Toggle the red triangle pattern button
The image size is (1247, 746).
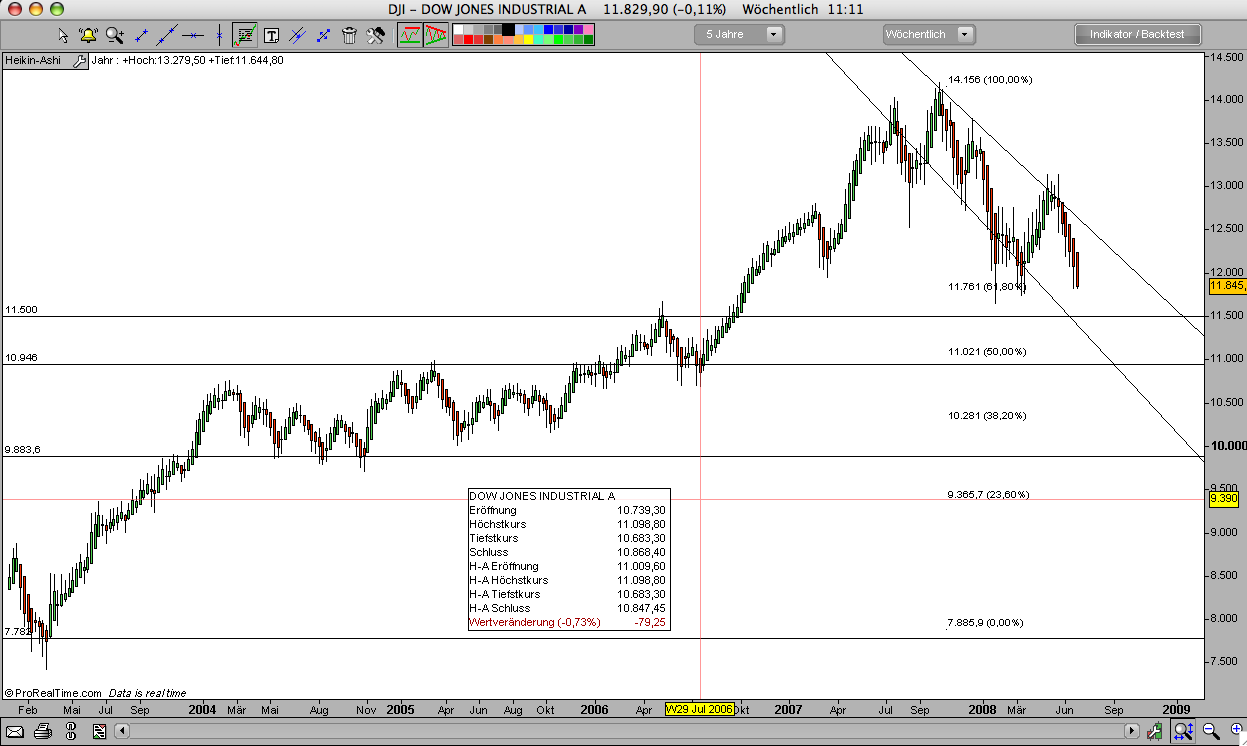pyautogui.click(x=435, y=35)
